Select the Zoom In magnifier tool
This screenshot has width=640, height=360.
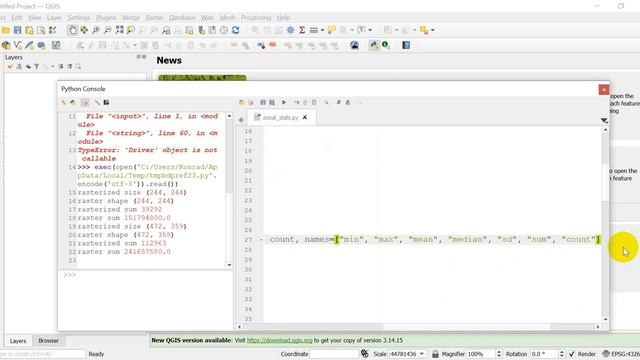[96, 30]
